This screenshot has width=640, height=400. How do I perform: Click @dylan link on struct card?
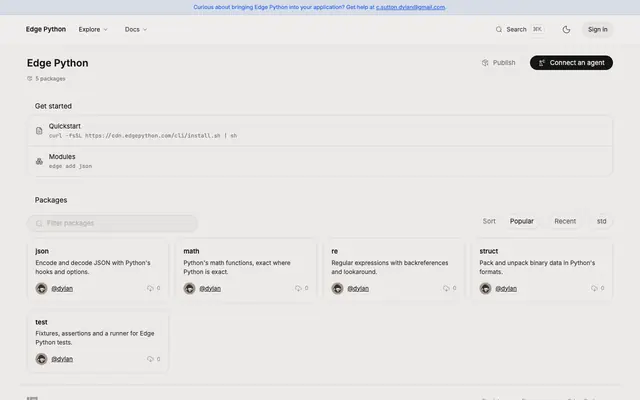tap(506, 289)
